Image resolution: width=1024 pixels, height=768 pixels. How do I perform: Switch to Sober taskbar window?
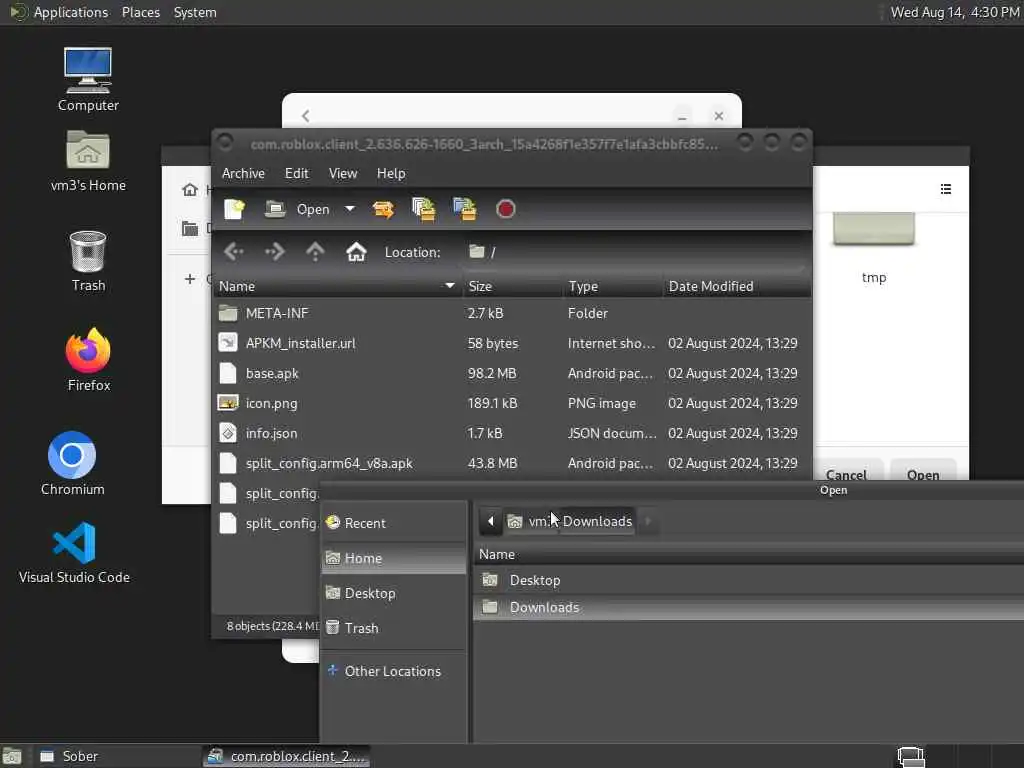[x=116, y=756]
